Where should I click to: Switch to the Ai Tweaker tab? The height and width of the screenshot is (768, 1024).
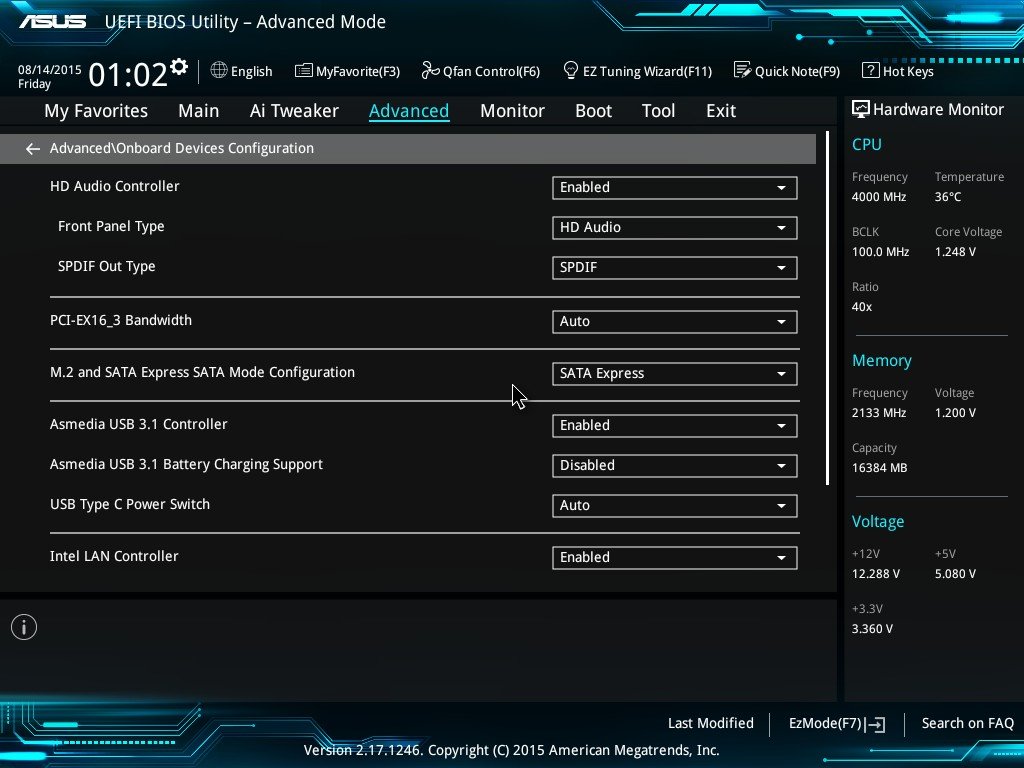(x=294, y=111)
